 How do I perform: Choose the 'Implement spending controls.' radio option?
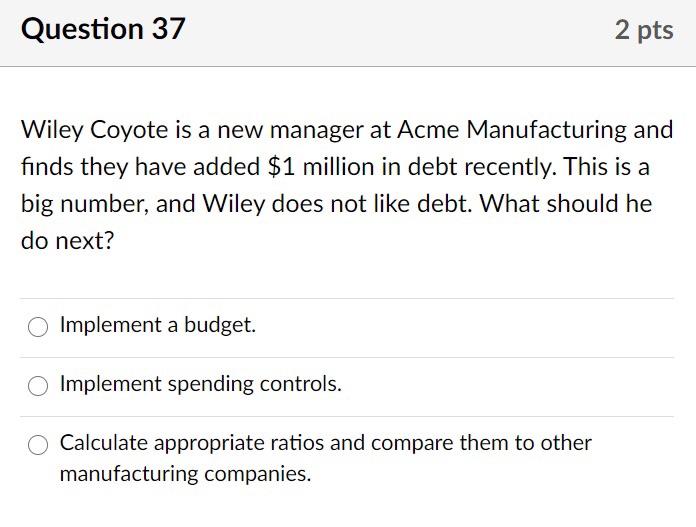coord(38,386)
